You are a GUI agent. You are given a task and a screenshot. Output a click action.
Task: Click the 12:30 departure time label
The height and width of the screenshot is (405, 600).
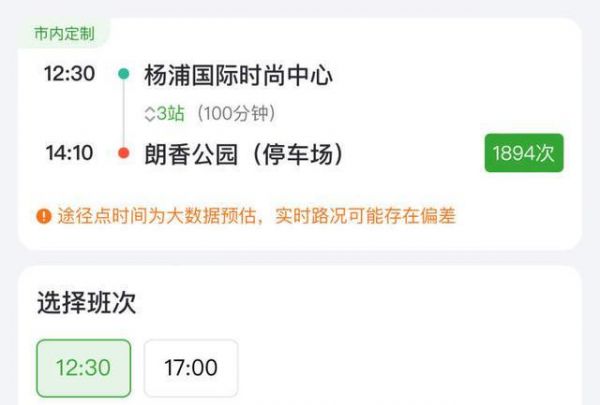point(69,73)
